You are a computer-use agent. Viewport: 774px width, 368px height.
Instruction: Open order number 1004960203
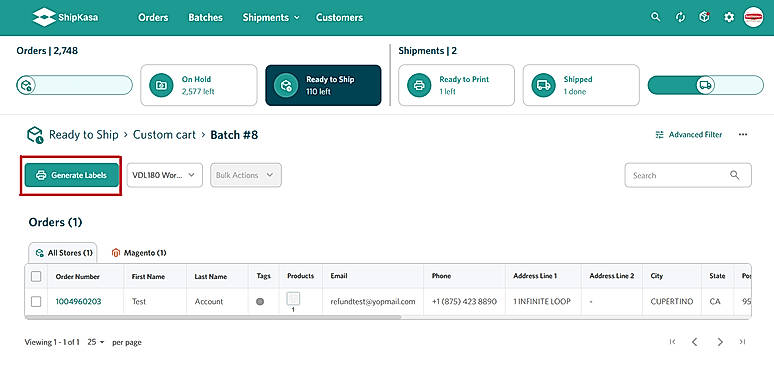click(x=78, y=301)
